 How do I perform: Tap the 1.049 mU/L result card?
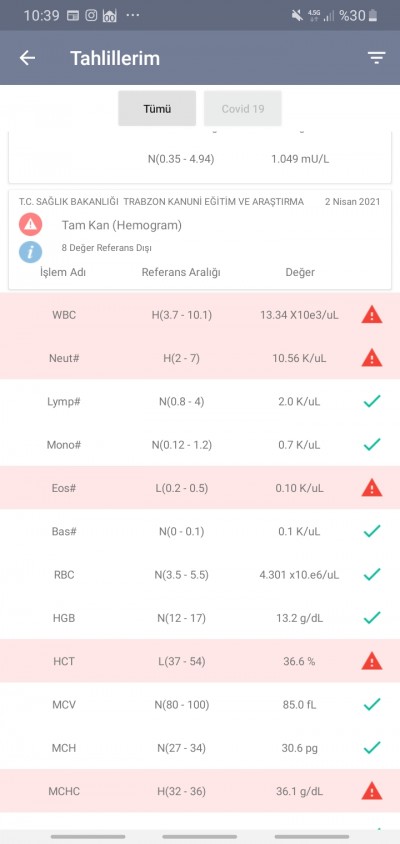point(200,156)
